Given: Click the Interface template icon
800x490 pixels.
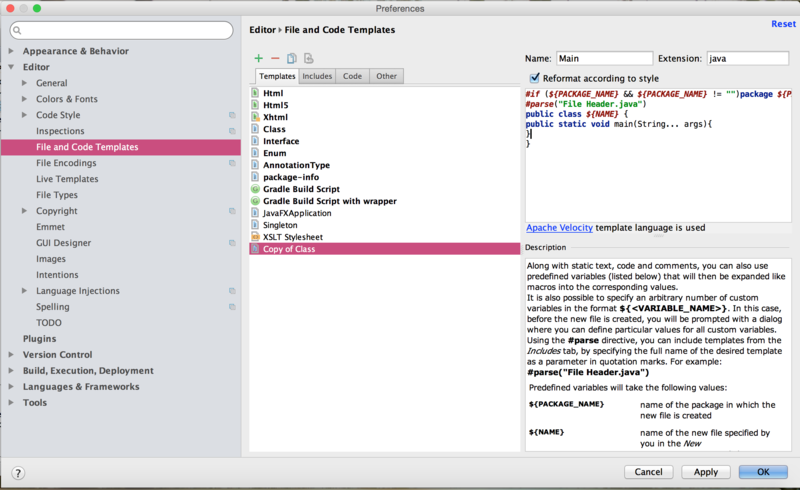Looking at the screenshot, I should (x=255, y=141).
